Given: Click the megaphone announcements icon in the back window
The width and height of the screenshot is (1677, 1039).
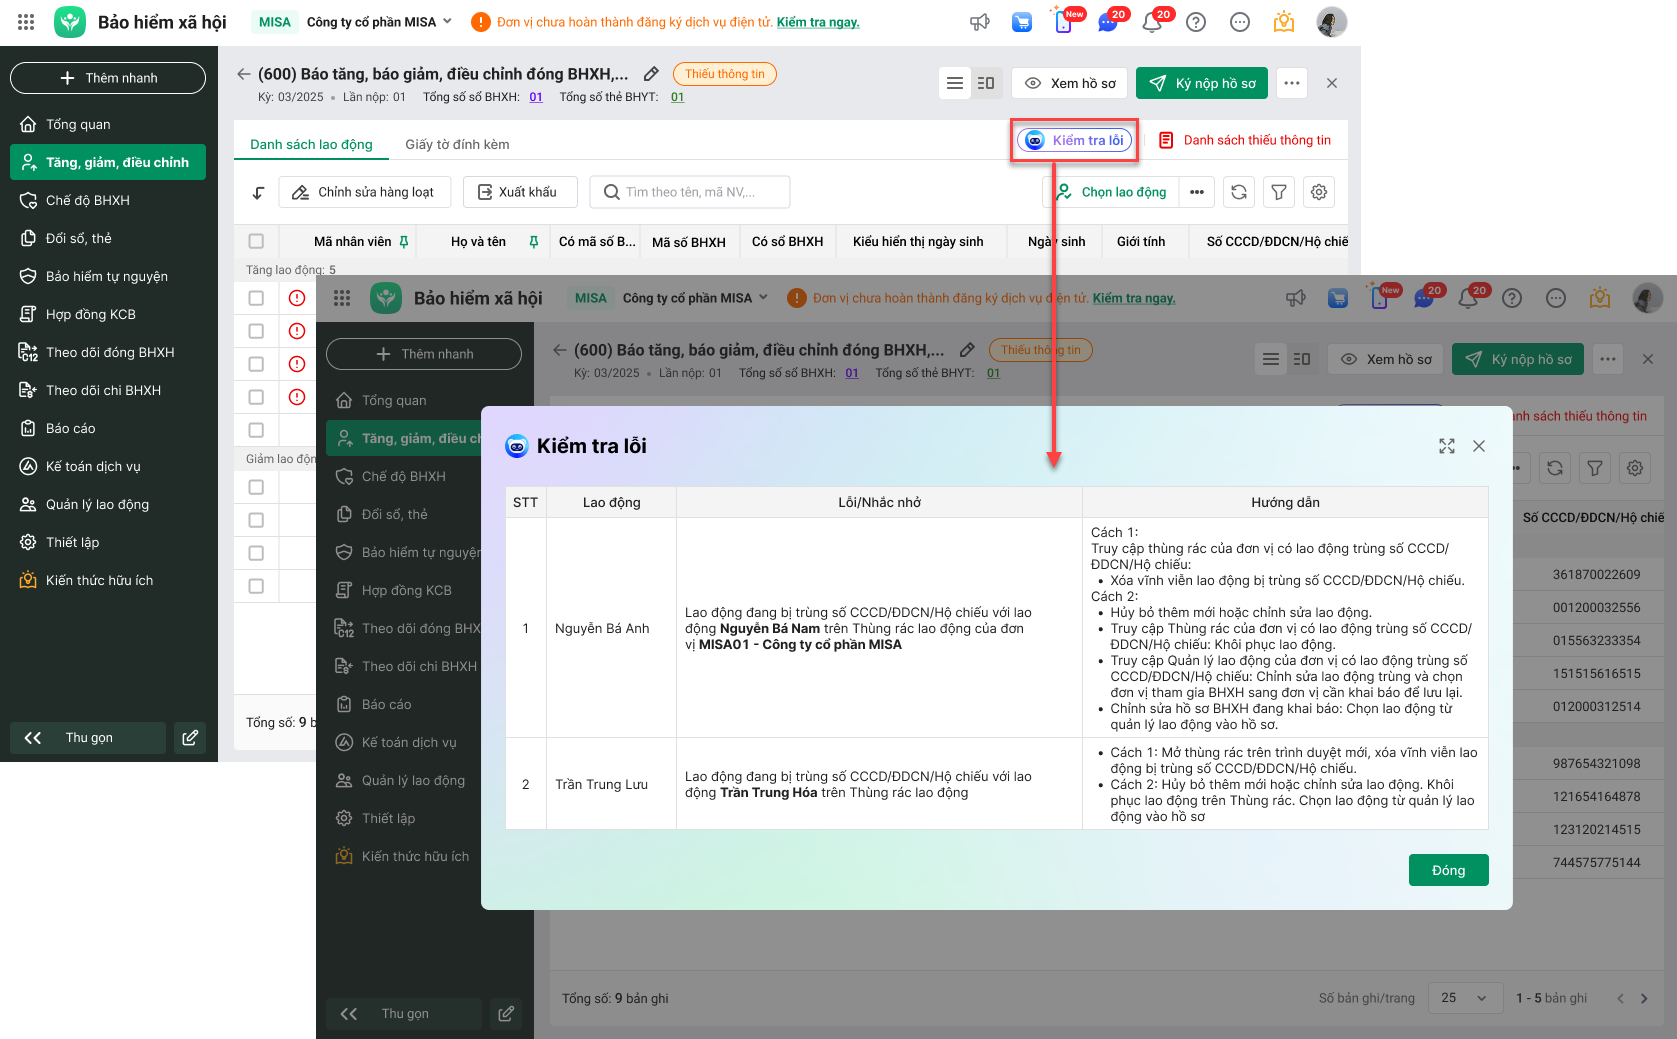Looking at the screenshot, I should 980,22.
